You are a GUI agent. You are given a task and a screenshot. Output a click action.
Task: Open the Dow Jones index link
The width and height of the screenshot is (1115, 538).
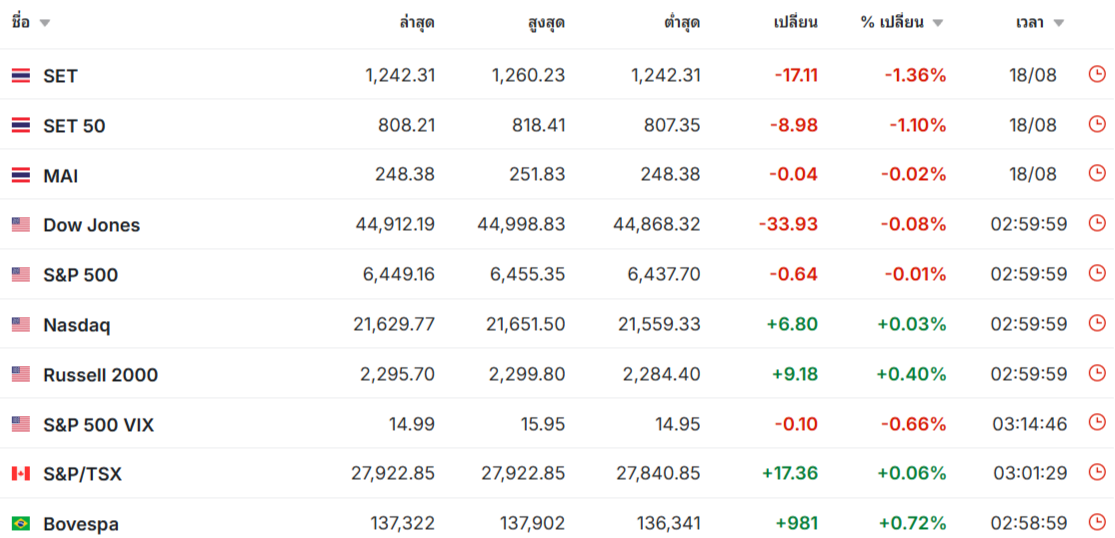click(92, 225)
